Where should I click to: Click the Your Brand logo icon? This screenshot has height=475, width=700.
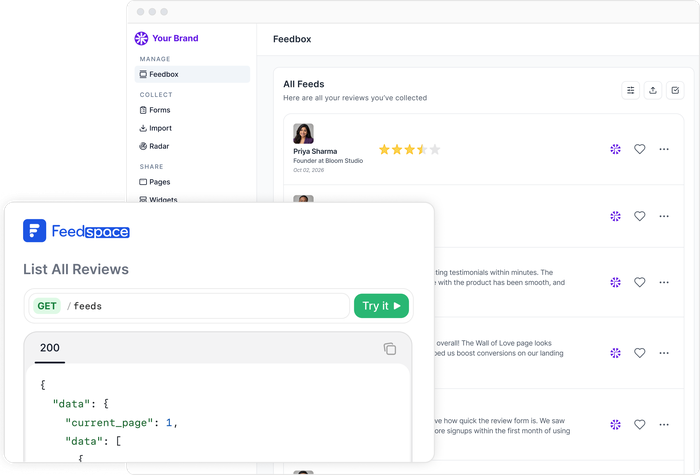(141, 38)
